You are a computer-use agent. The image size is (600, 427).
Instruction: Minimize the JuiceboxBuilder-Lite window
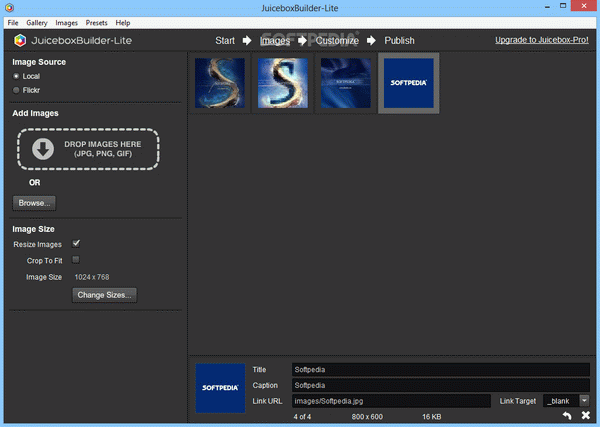[x=548, y=7]
